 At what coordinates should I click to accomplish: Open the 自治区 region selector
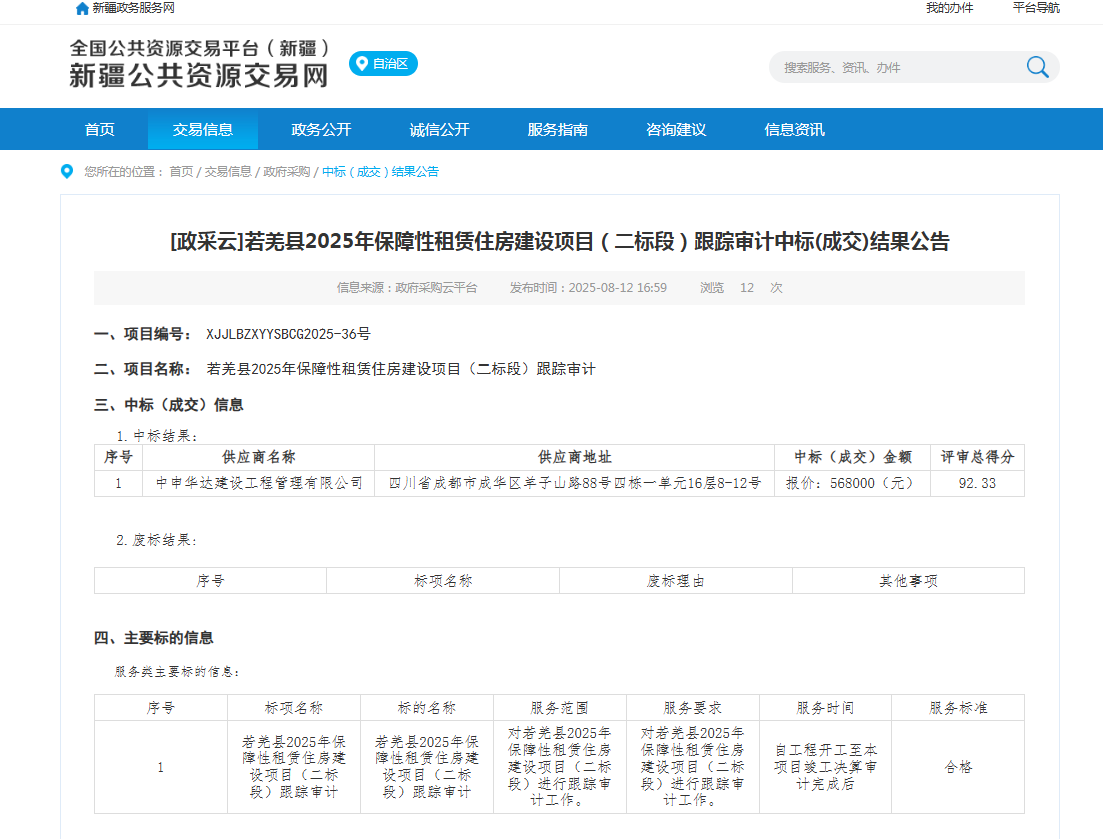[x=384, y=64]
